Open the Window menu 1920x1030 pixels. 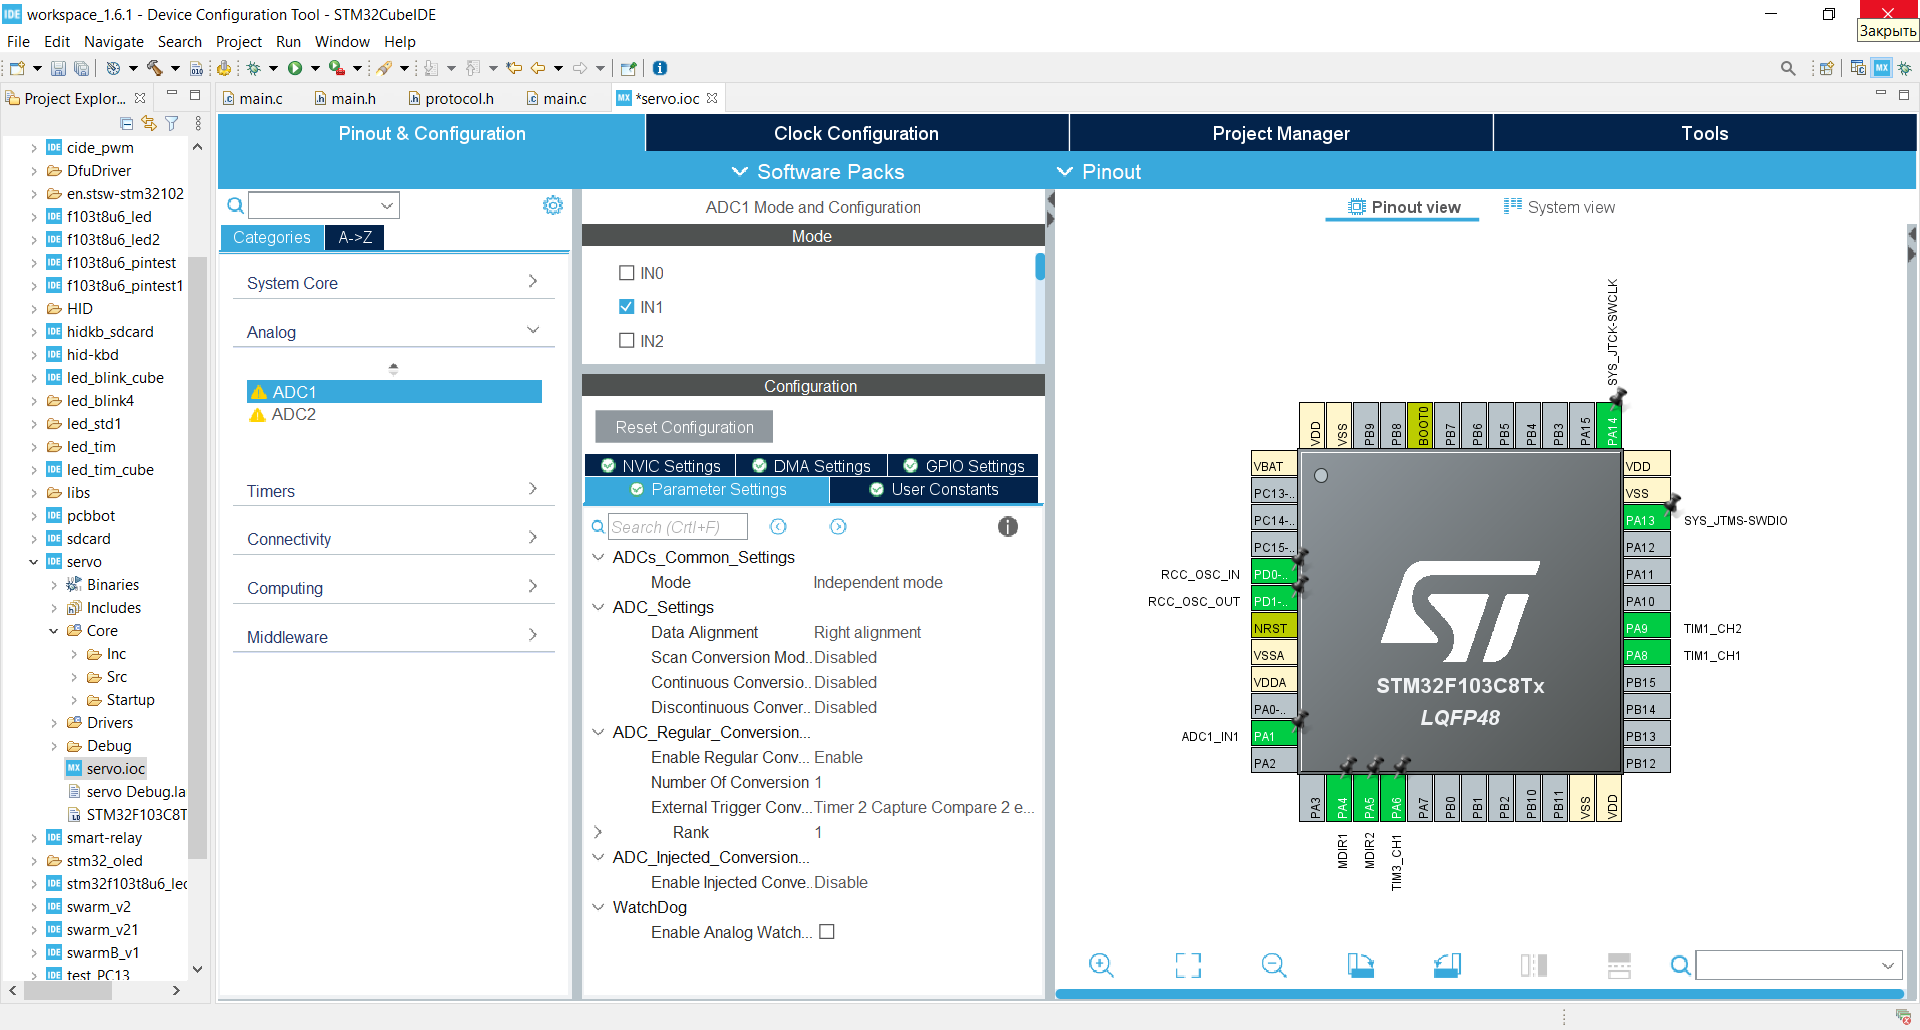[342, 42]
